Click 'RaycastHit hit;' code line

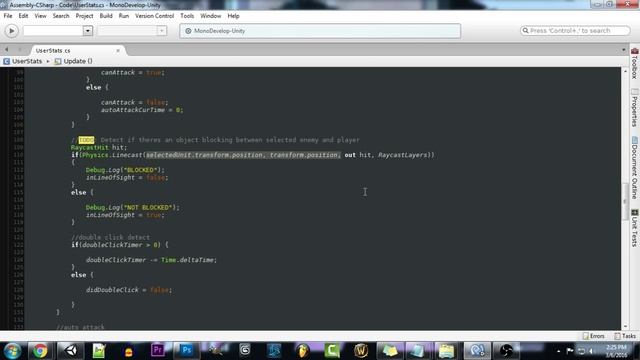click(99, 147)
